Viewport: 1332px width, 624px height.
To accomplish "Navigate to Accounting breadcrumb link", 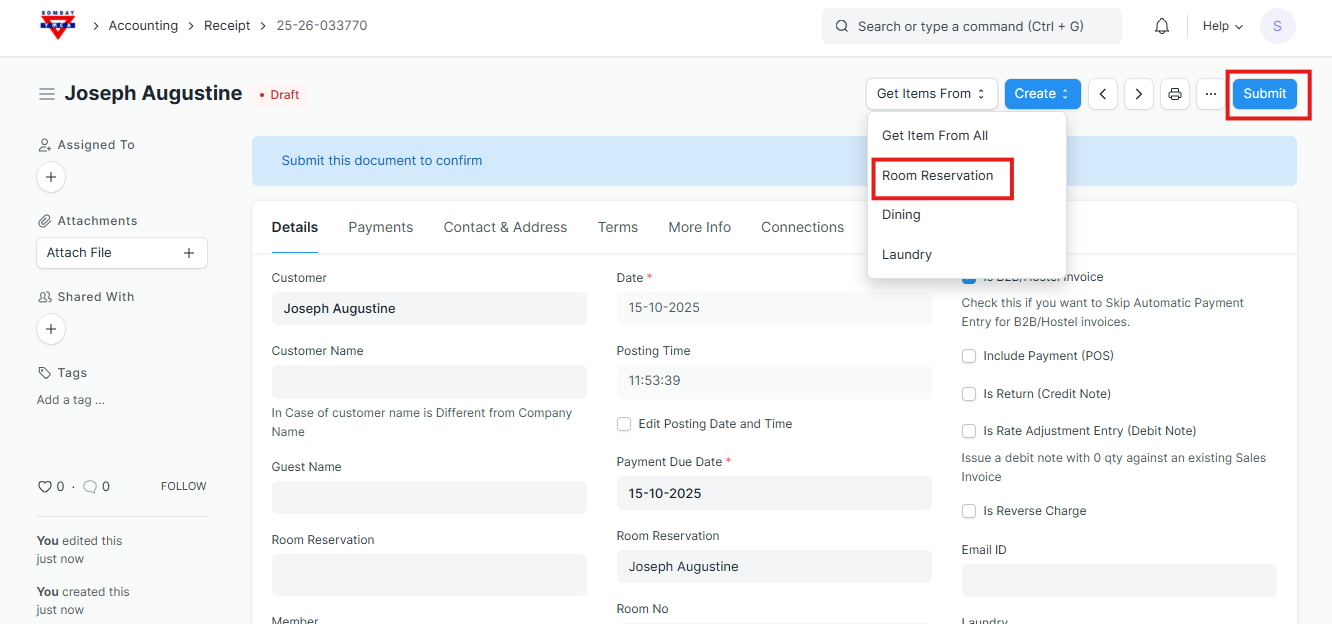I will pos(143,26).
